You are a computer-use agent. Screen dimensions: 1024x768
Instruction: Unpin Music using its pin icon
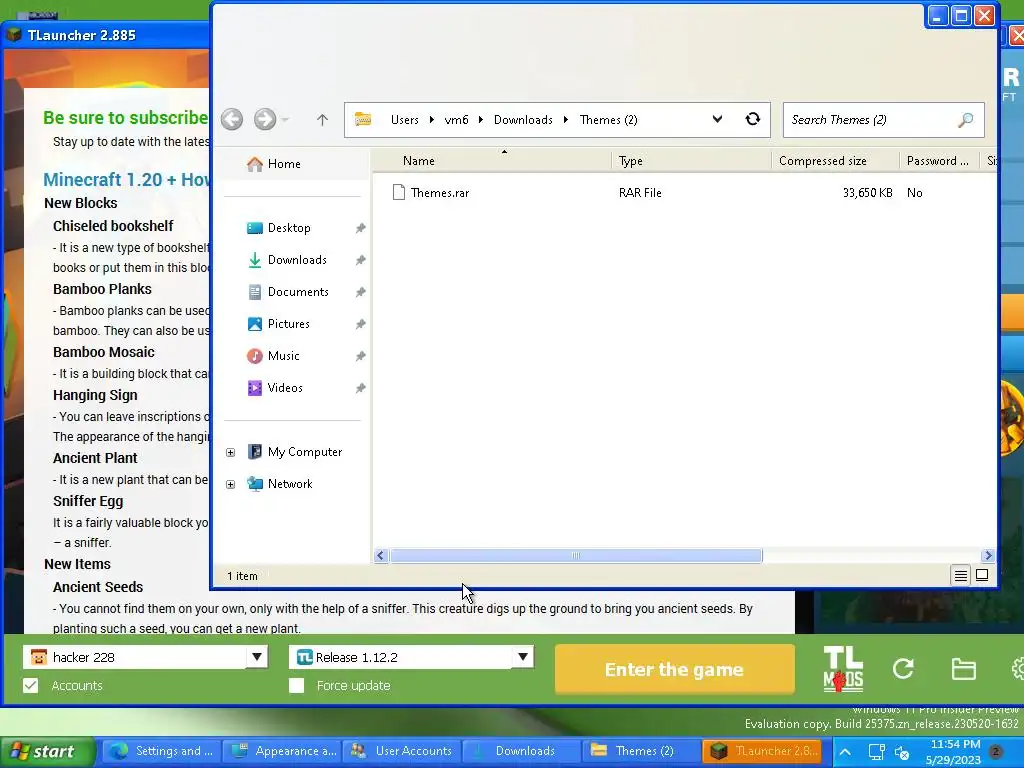[360, 356]
